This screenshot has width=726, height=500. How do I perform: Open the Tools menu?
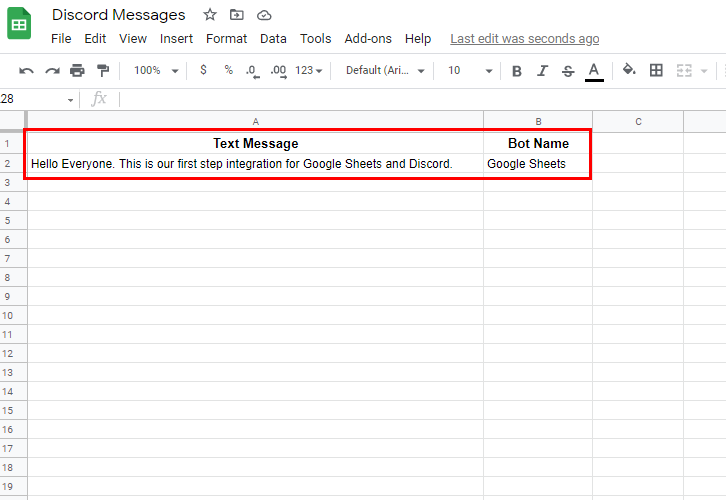pos(315,38)
